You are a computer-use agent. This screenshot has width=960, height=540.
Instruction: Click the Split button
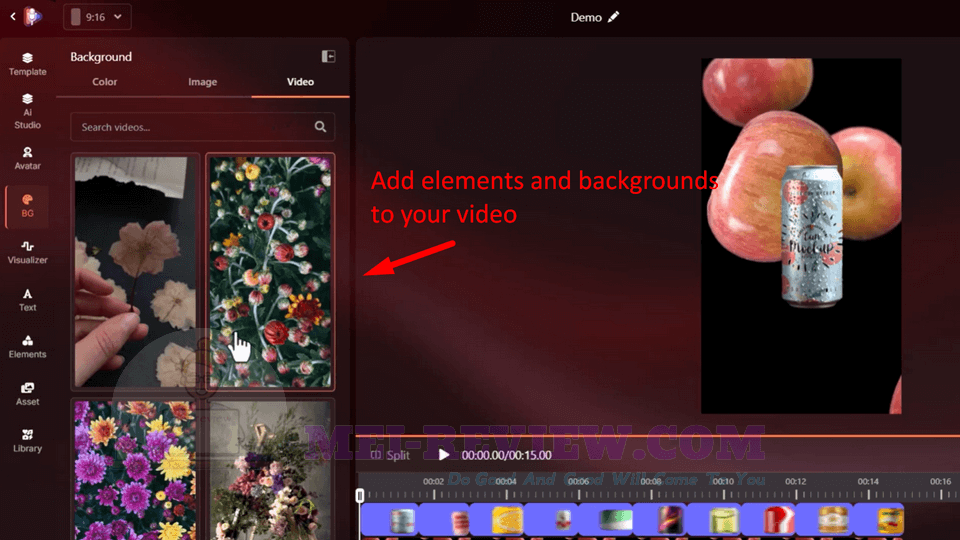(x=391, y=455)
